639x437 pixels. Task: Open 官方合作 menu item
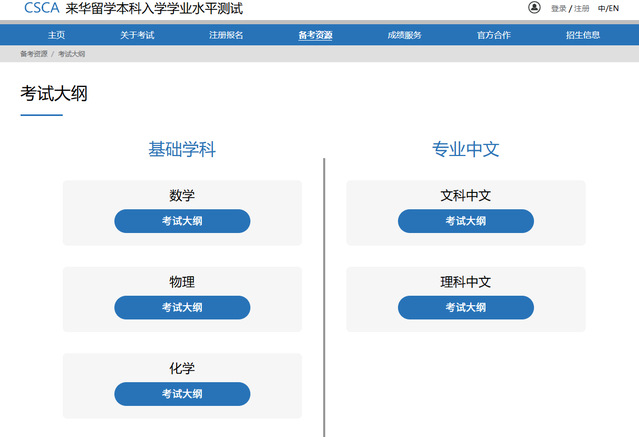click(493, 35)
